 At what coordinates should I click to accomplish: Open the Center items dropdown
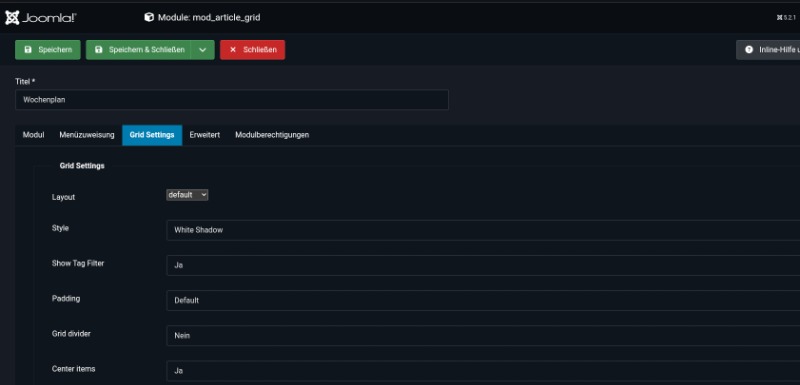click(483, 371)
